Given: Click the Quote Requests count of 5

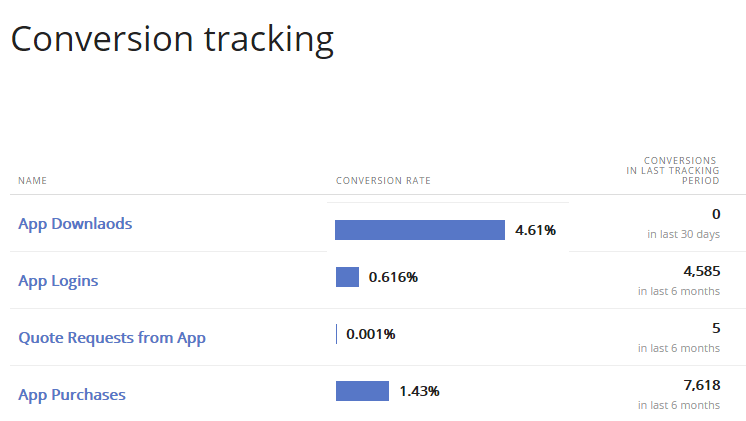Looking at the screenshot, I should pos(715,328).
